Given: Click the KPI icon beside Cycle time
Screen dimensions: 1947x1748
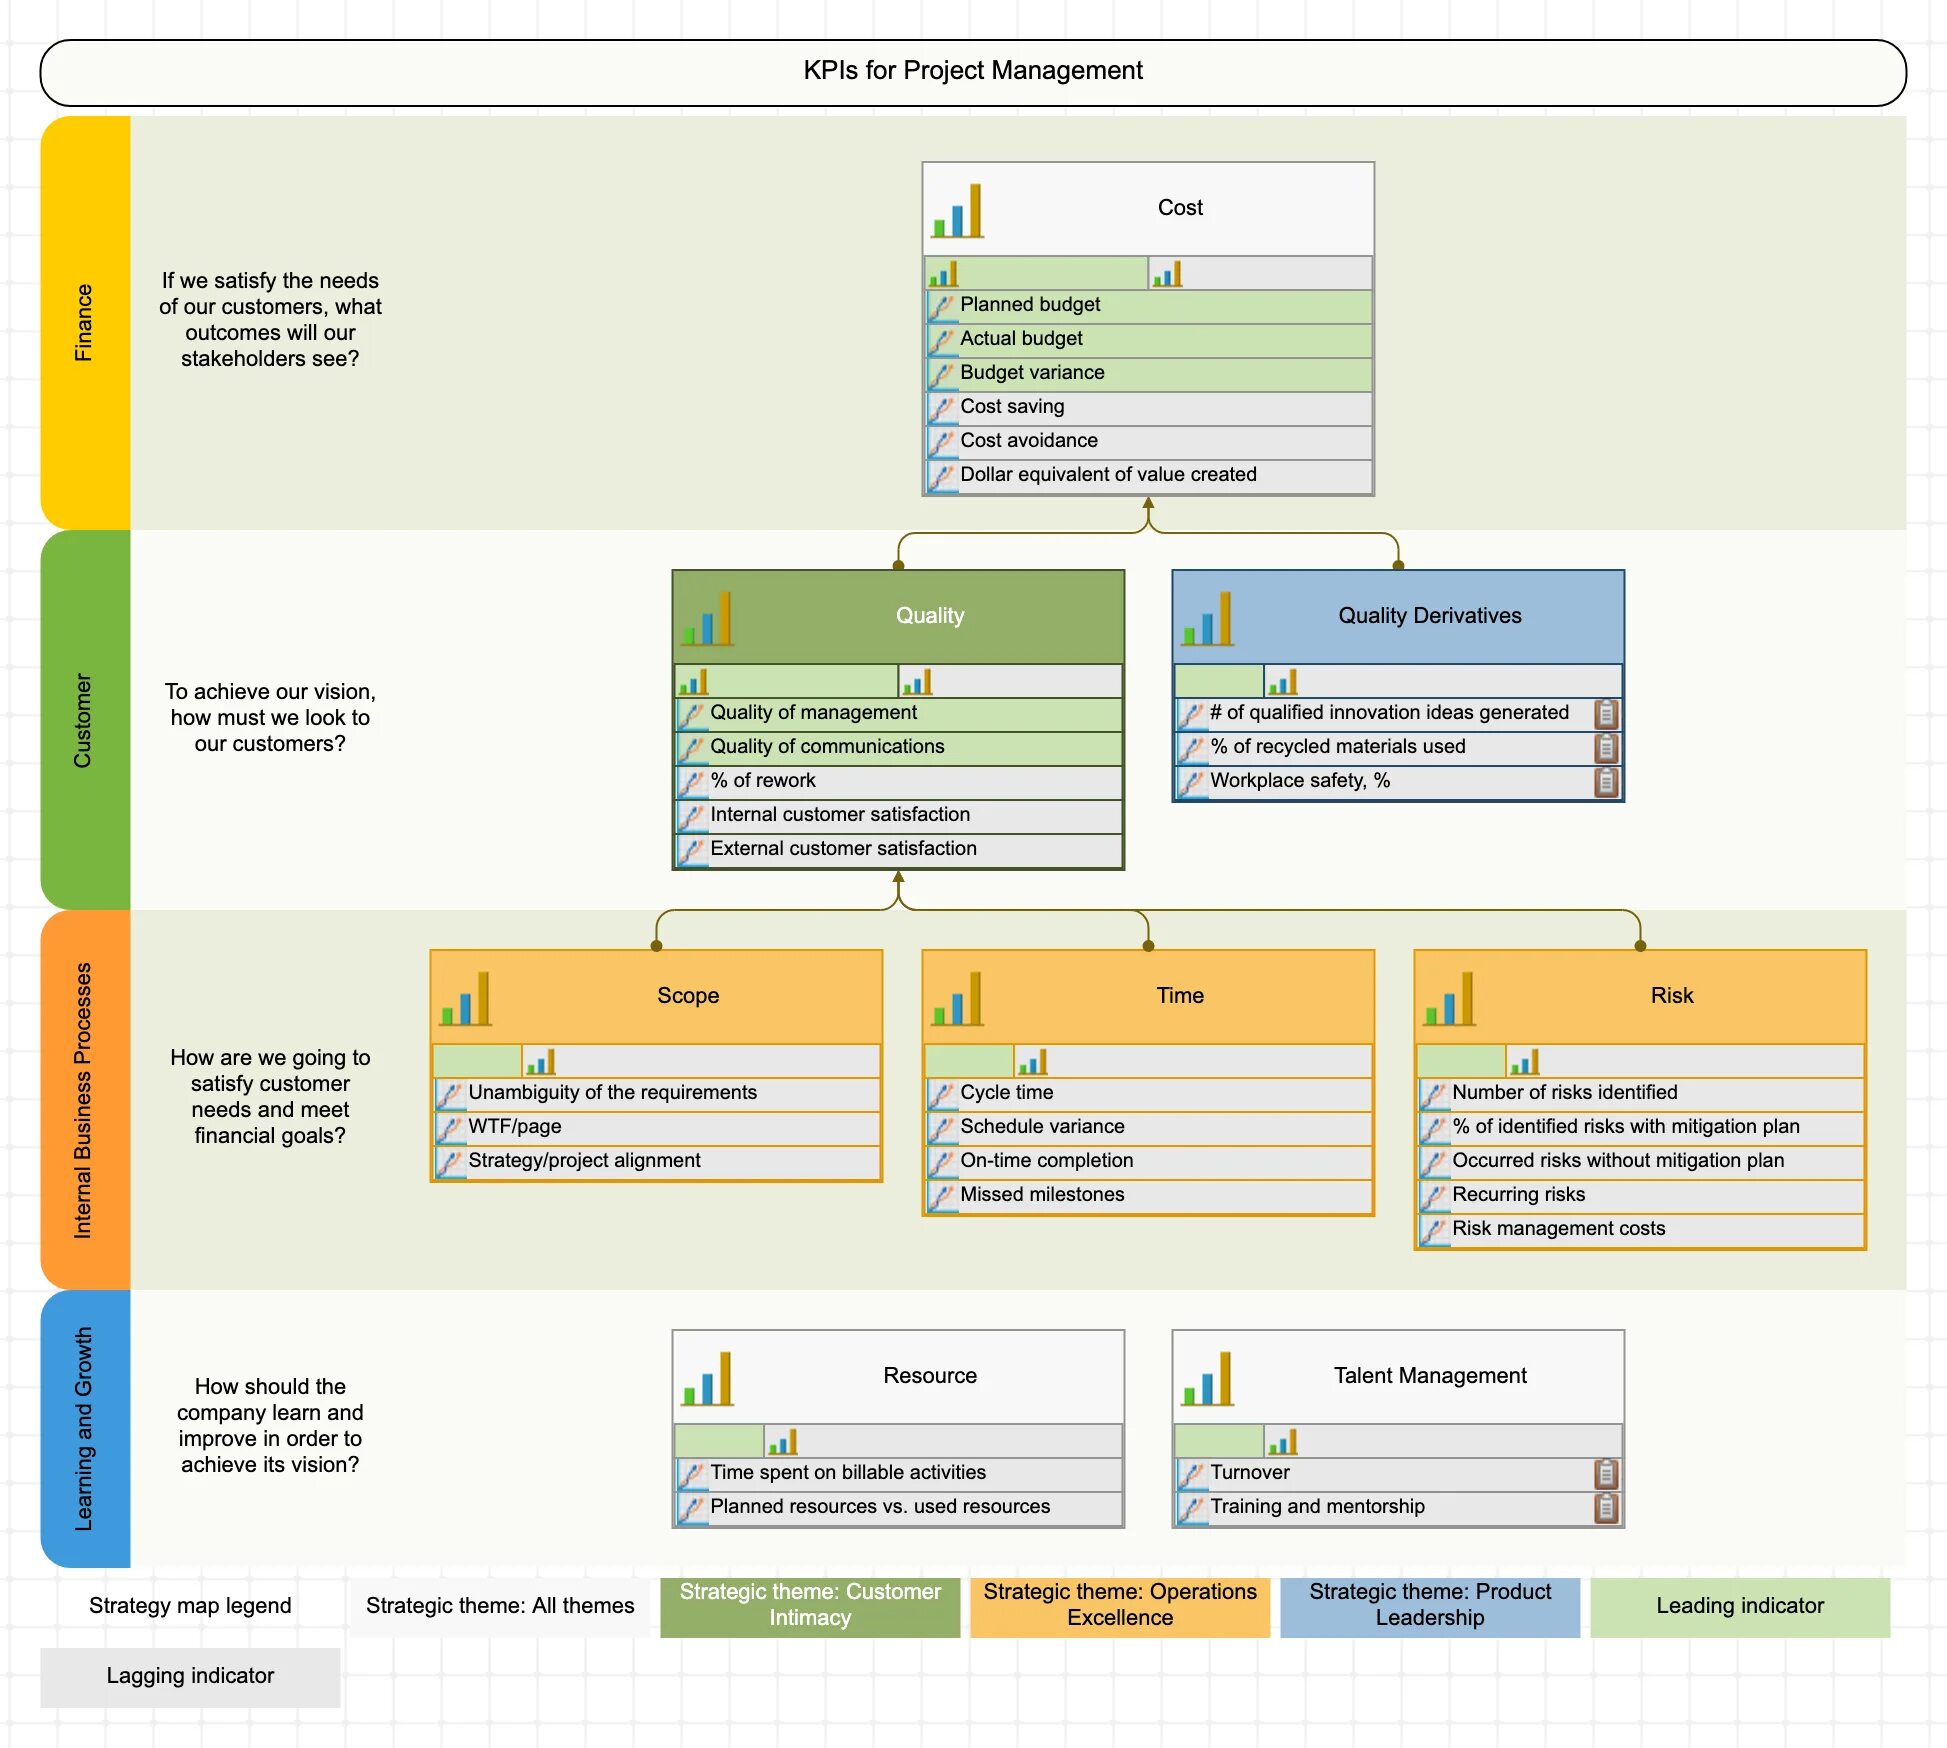Looking at the screenshot, I should pyautogui.click(x=941, y=1094).
